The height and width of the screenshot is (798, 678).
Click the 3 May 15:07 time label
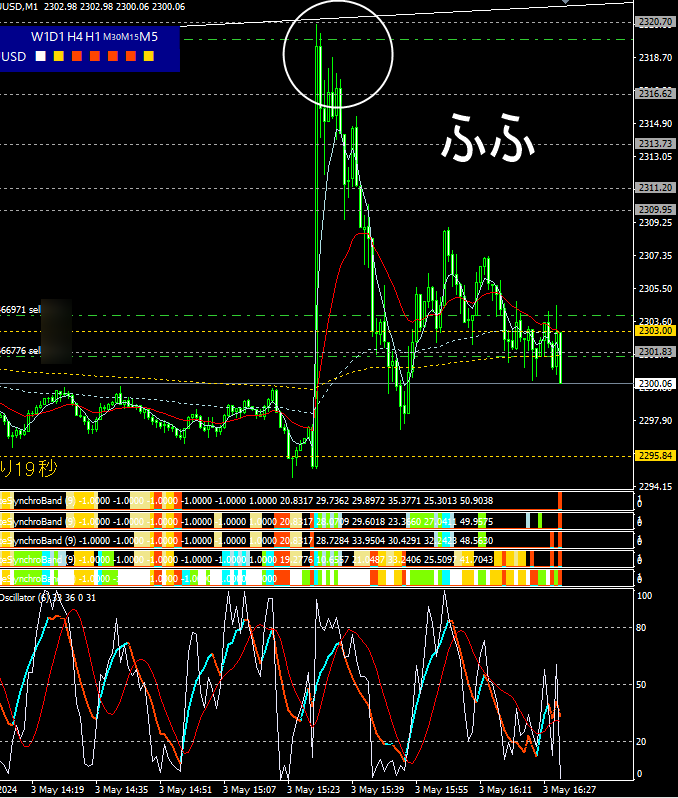pos(249,790)
